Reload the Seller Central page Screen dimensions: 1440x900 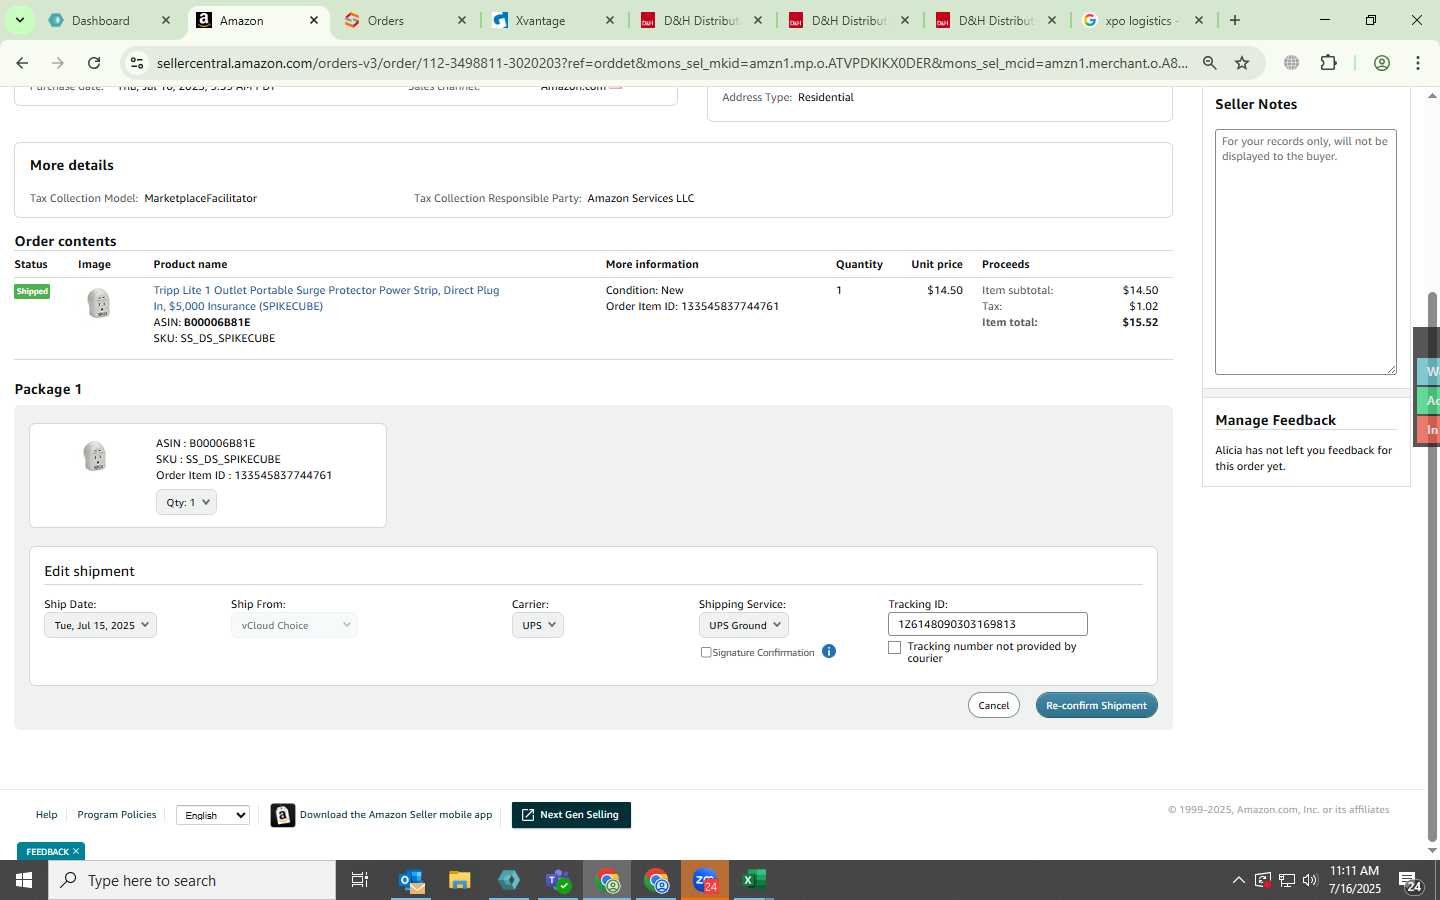94,63
